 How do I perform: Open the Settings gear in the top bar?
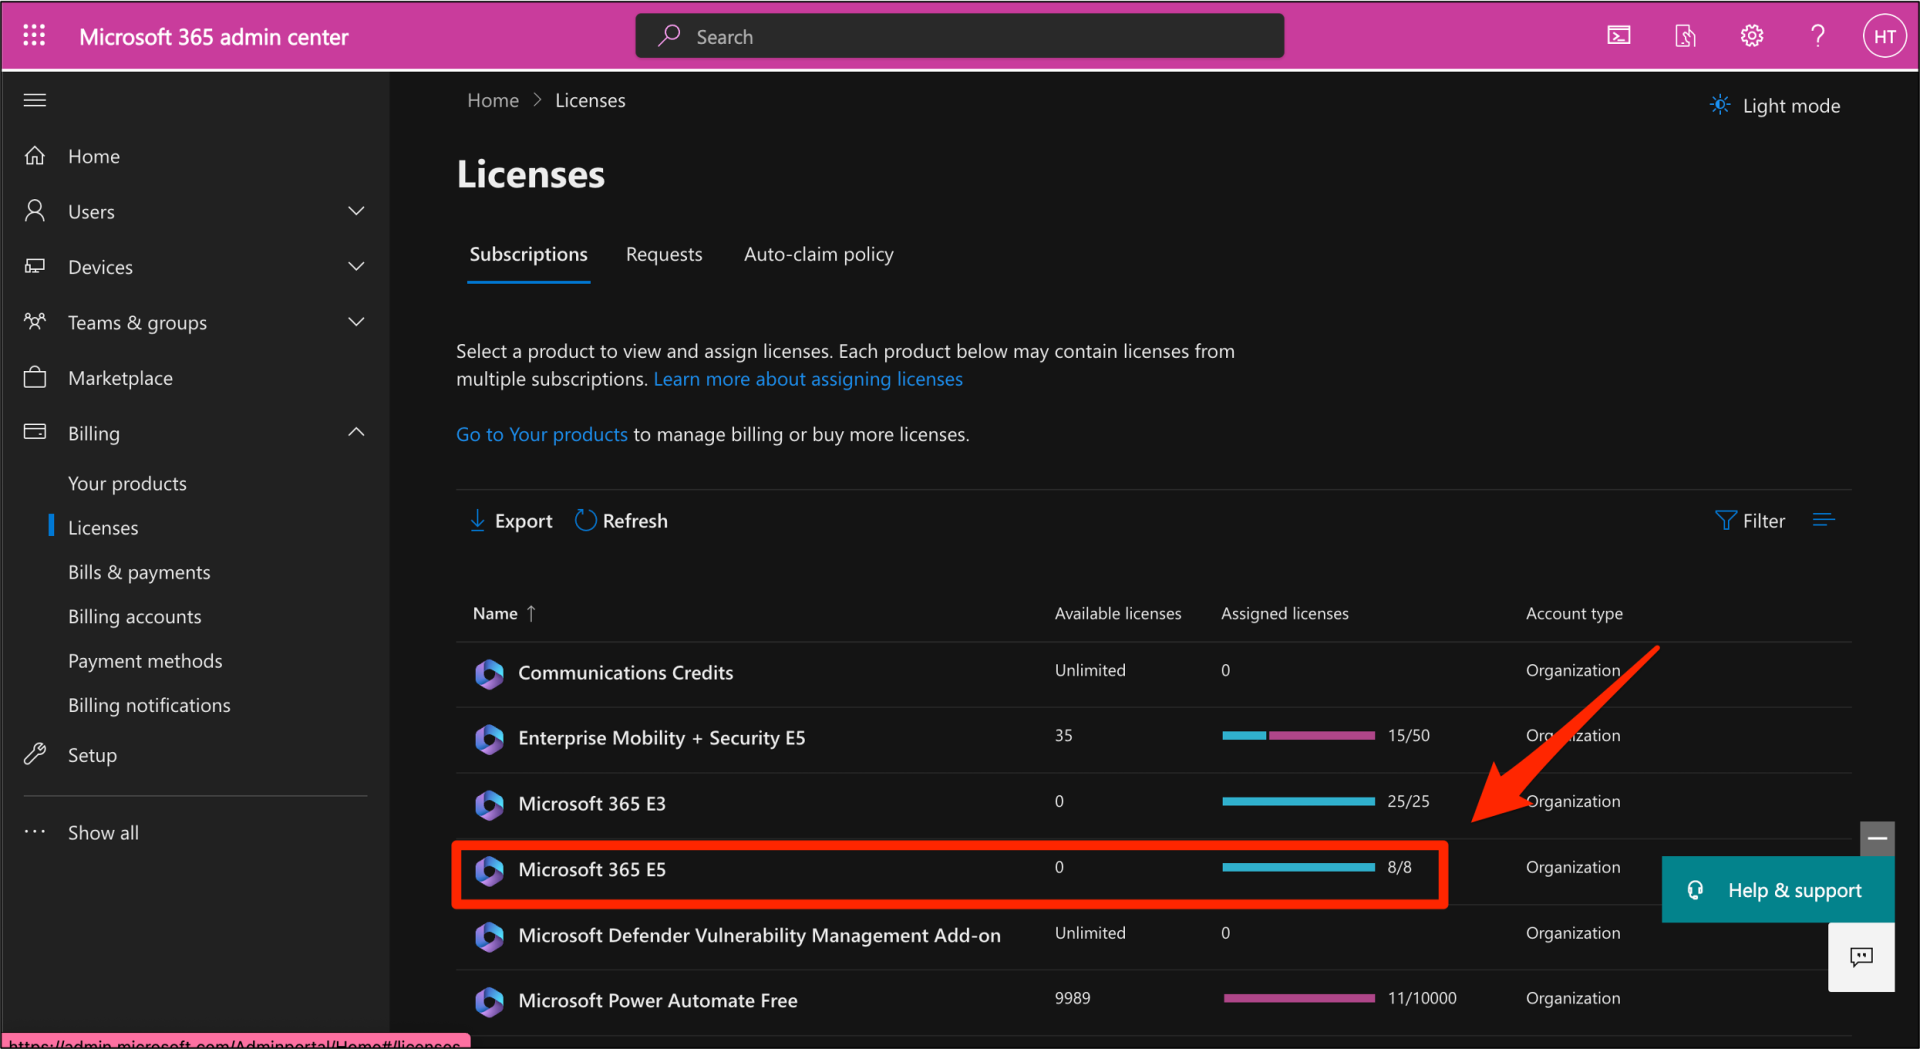tap(1752, 35)
